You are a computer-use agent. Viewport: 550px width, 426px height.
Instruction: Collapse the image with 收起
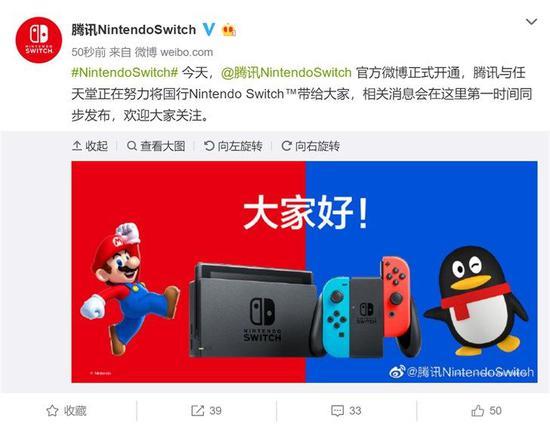pyautogui.click(x=90, y=146)
